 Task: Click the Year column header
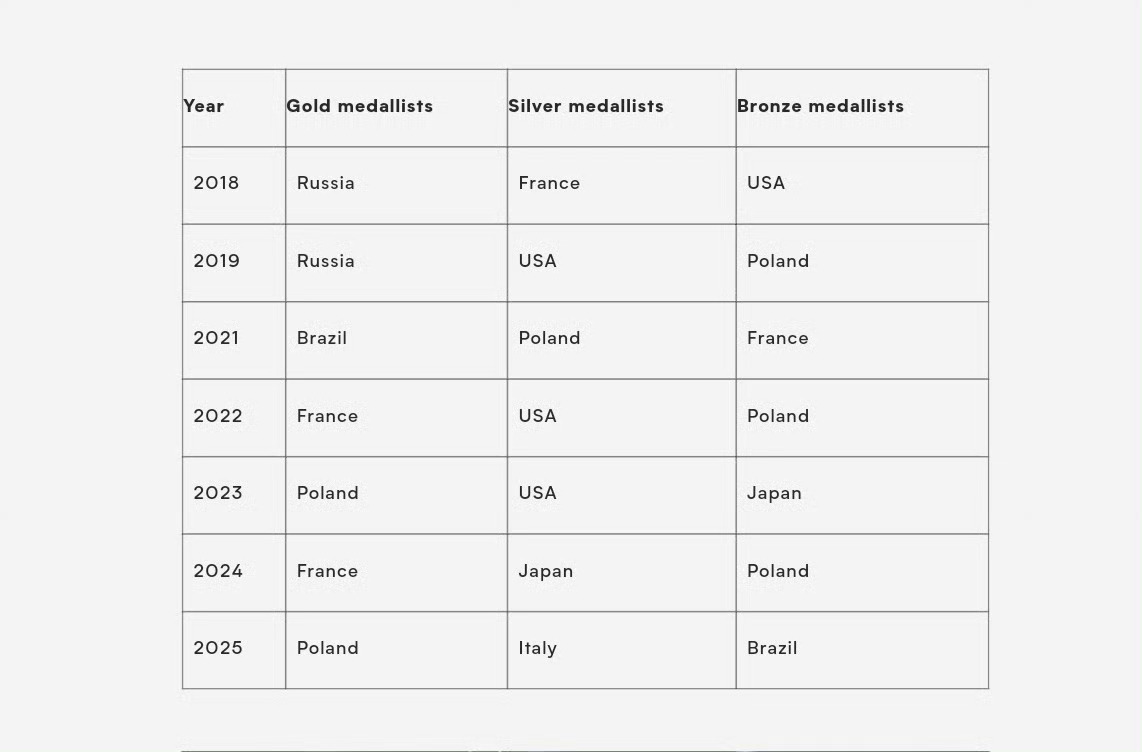tap(234, 108)
